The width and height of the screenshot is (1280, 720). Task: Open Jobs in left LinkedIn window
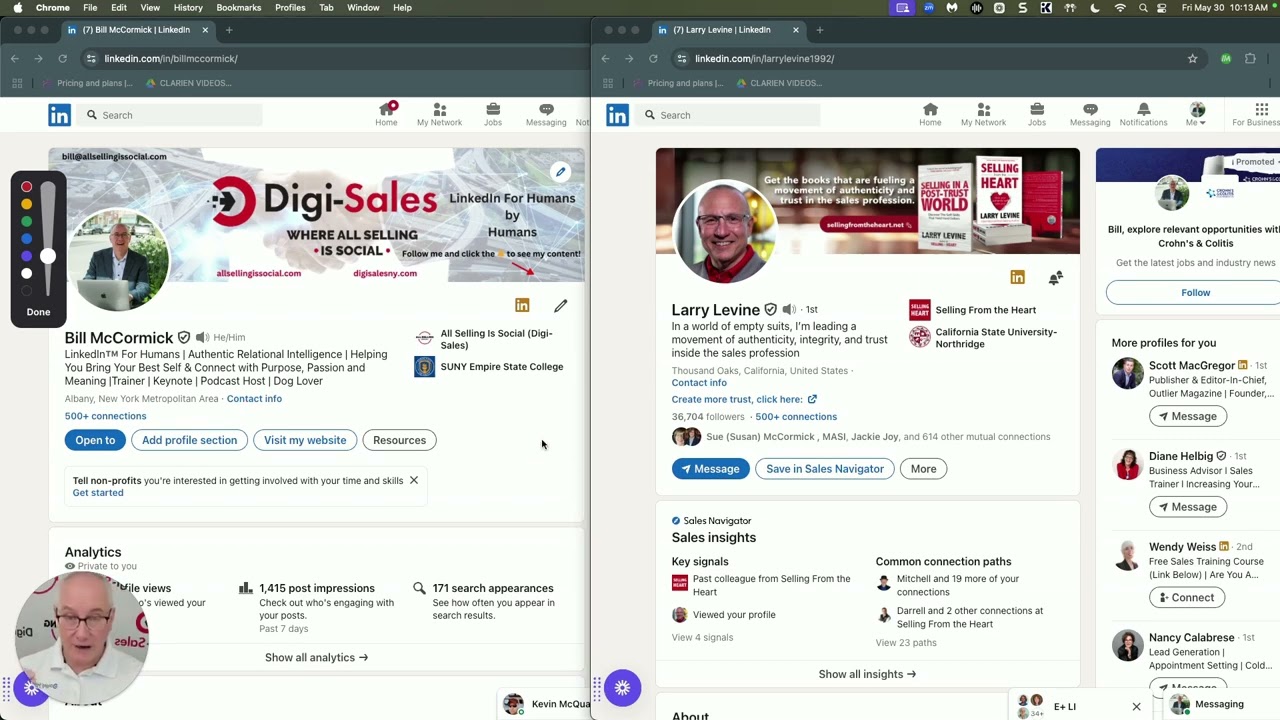pyautogui.click(x=493, y=114)
